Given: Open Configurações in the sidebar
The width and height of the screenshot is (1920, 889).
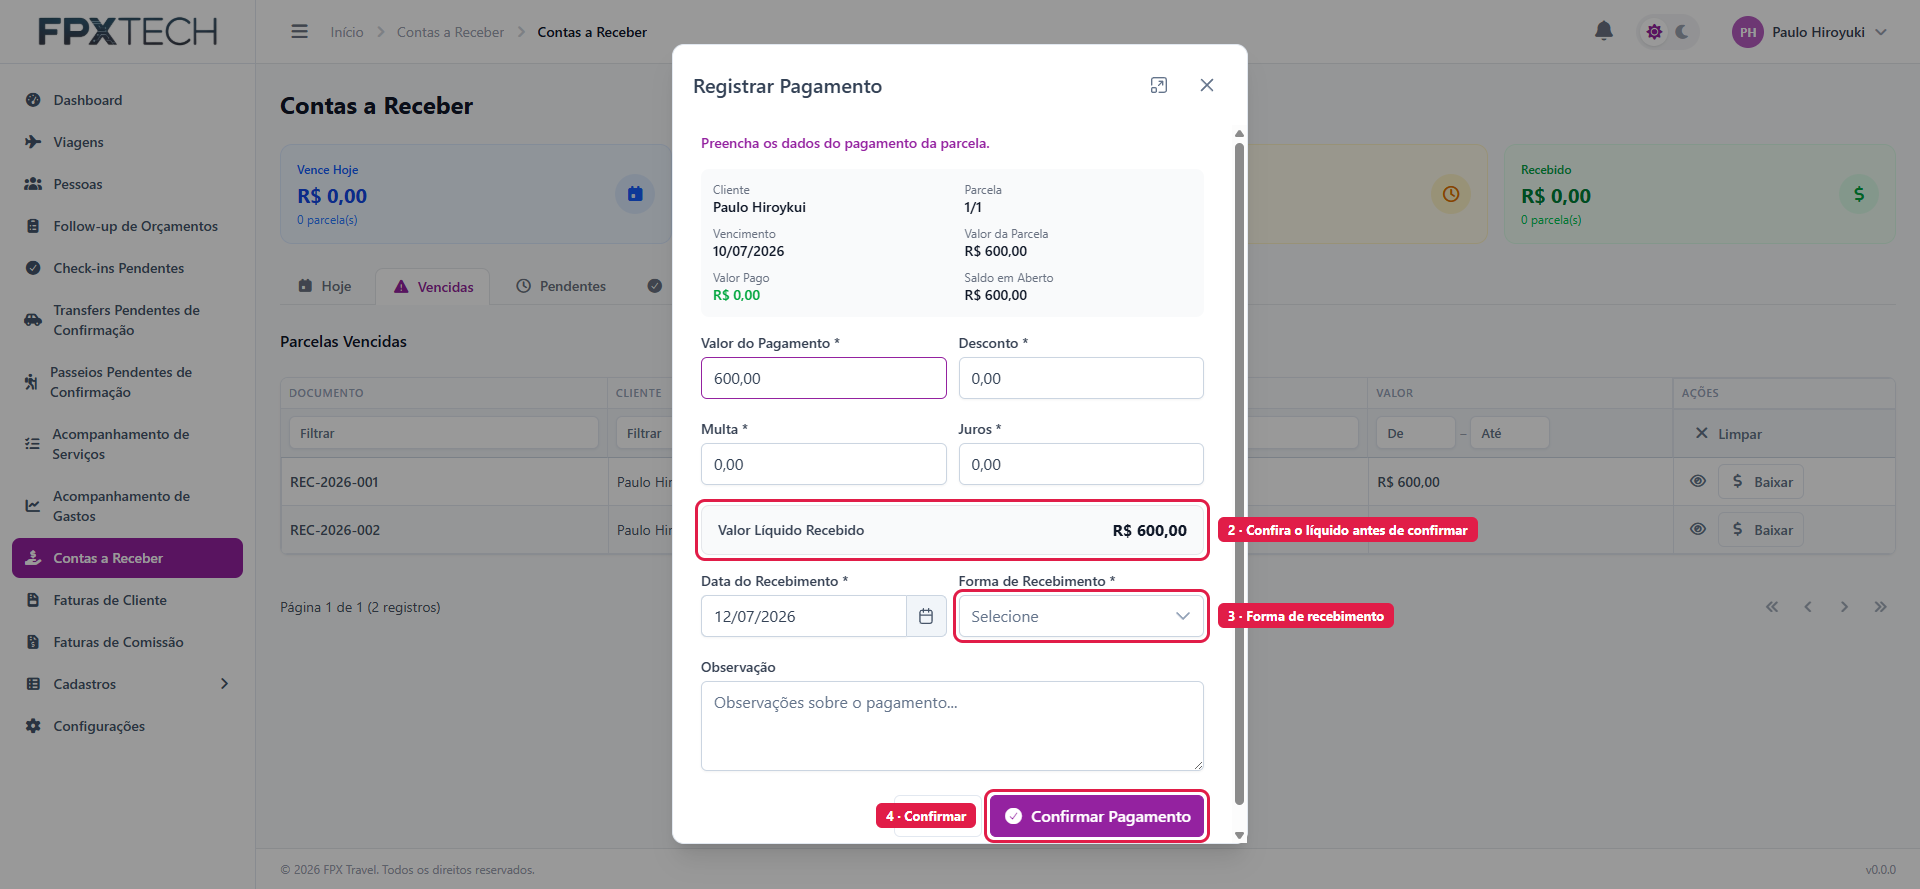Looking at the screenshot, I should [x=127, y=726].
